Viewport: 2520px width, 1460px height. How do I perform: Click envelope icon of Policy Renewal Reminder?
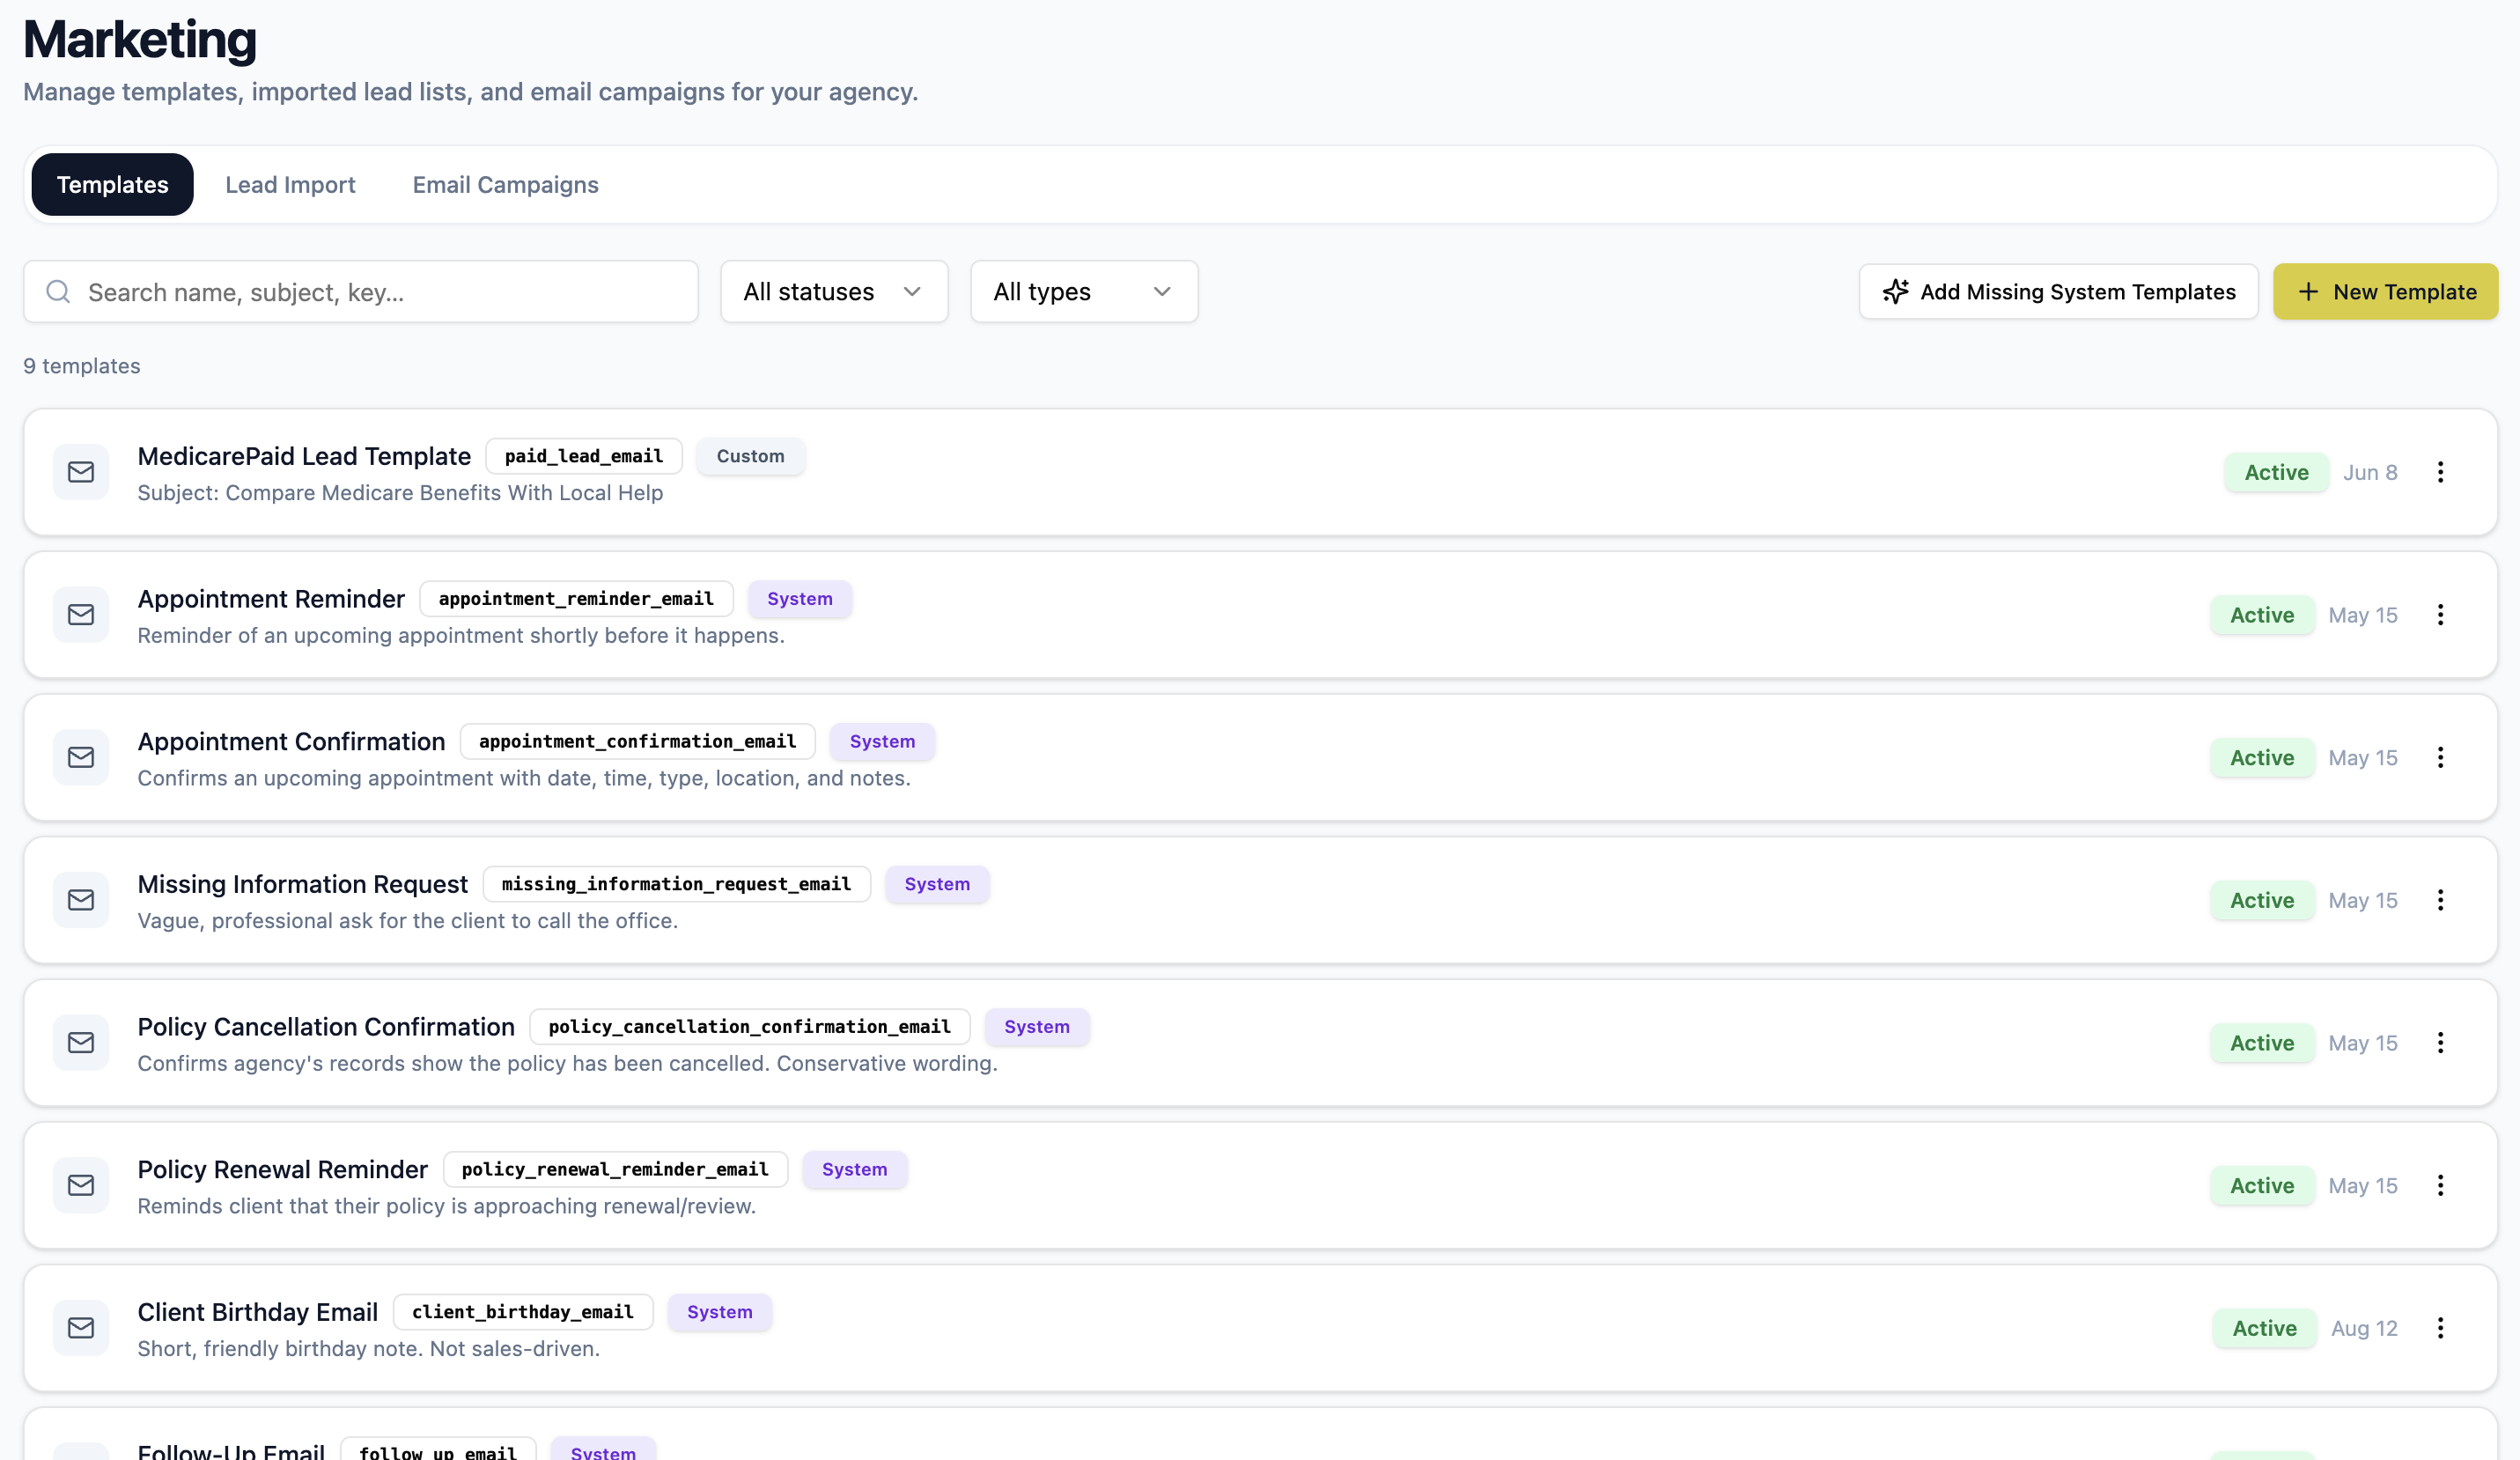pyautogui.click(x=81, y=1186)
